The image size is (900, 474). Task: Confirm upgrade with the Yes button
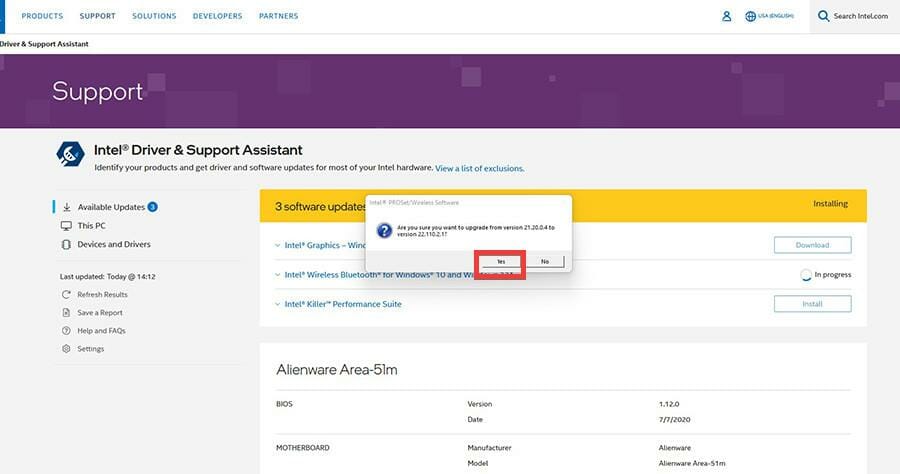point(501,262)
